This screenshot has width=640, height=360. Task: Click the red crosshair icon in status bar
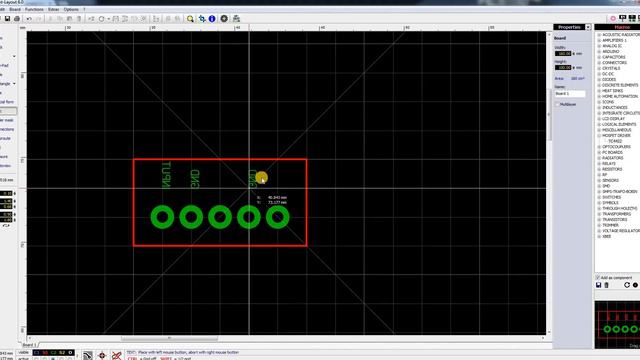(x=102, y=356)
